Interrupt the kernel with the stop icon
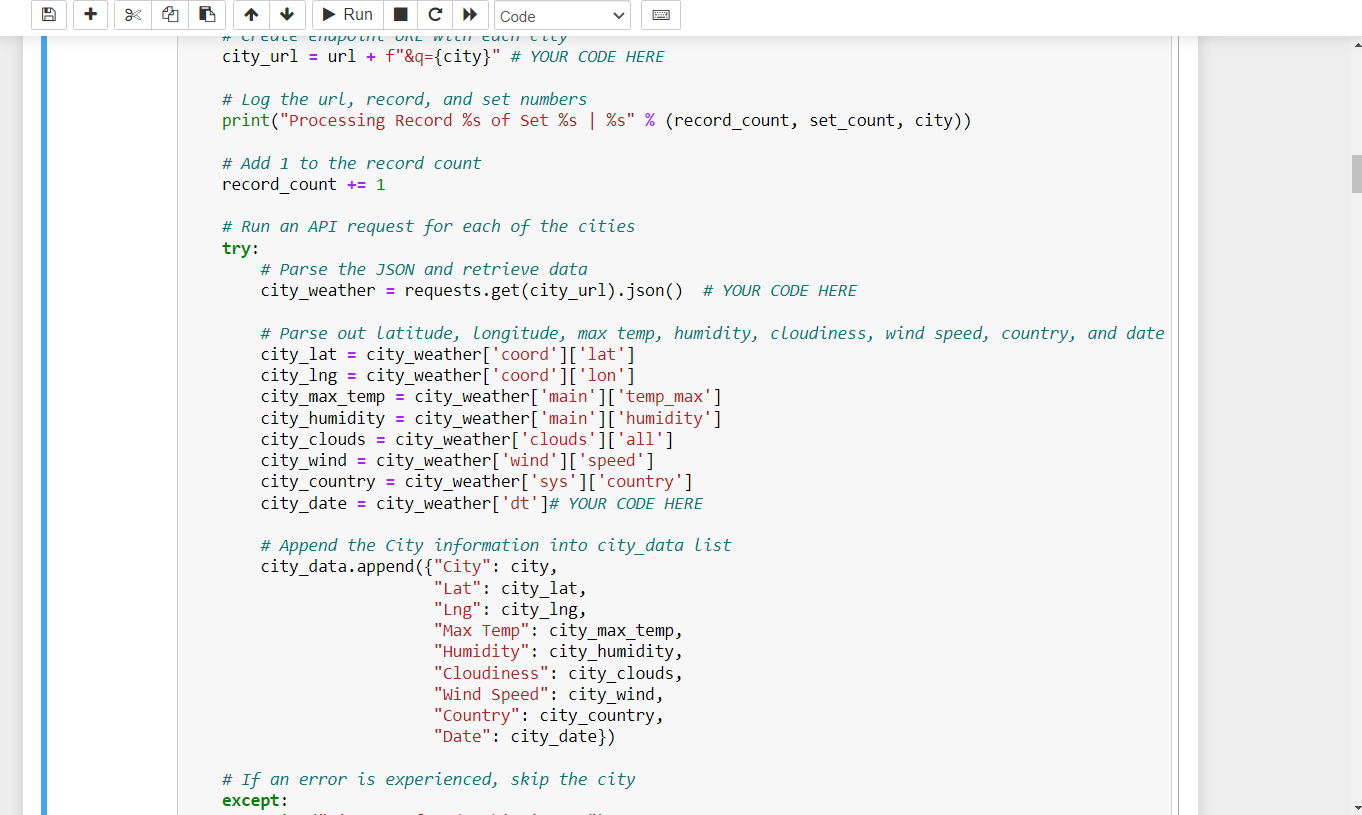This screenshot has height=815, width=1362. click(400, 15)
